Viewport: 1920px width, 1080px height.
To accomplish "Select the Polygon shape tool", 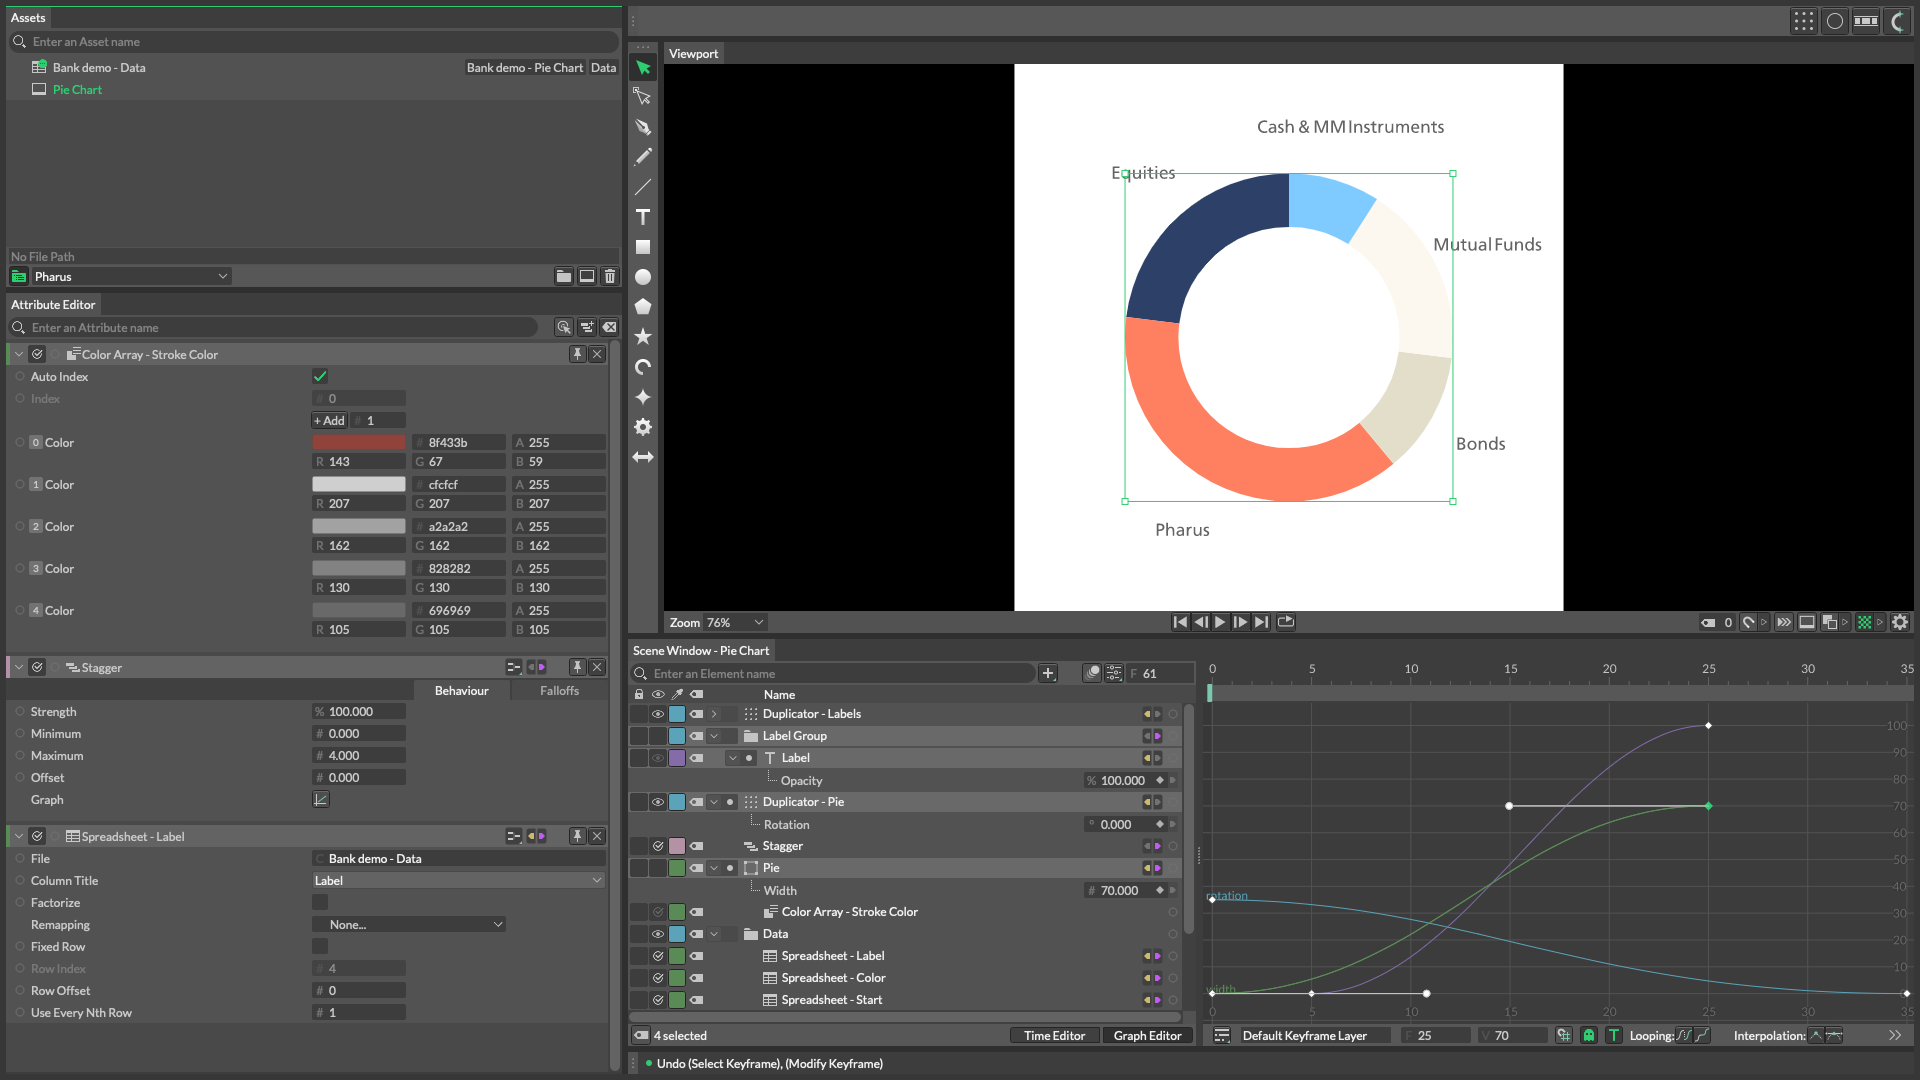I will pyautogui.click(x=643, y=307).
